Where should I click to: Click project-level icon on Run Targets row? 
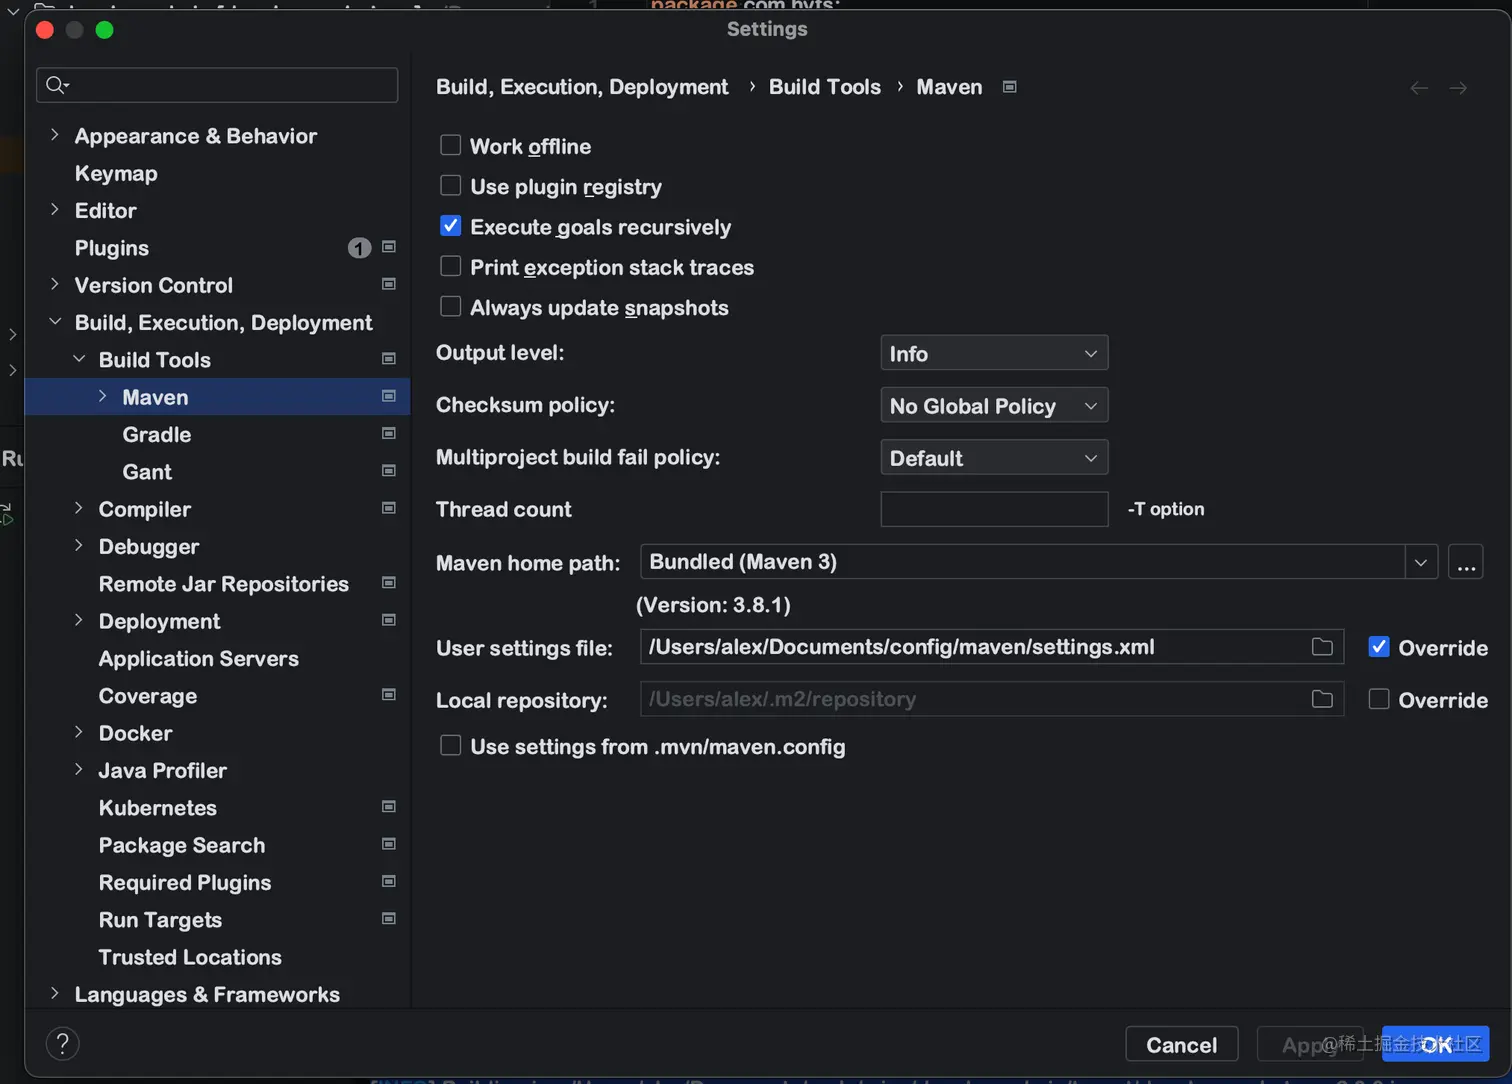389,919
